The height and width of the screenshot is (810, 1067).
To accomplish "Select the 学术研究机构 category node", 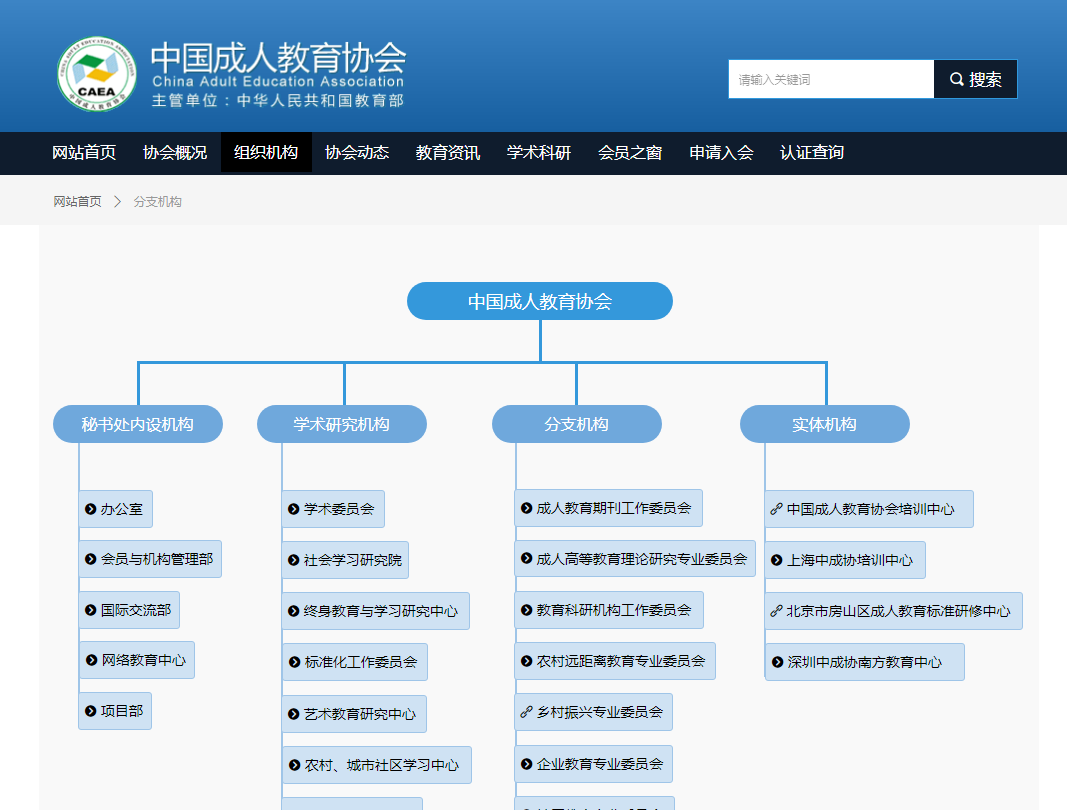I will pyautogui.click(x=342, y=424).
